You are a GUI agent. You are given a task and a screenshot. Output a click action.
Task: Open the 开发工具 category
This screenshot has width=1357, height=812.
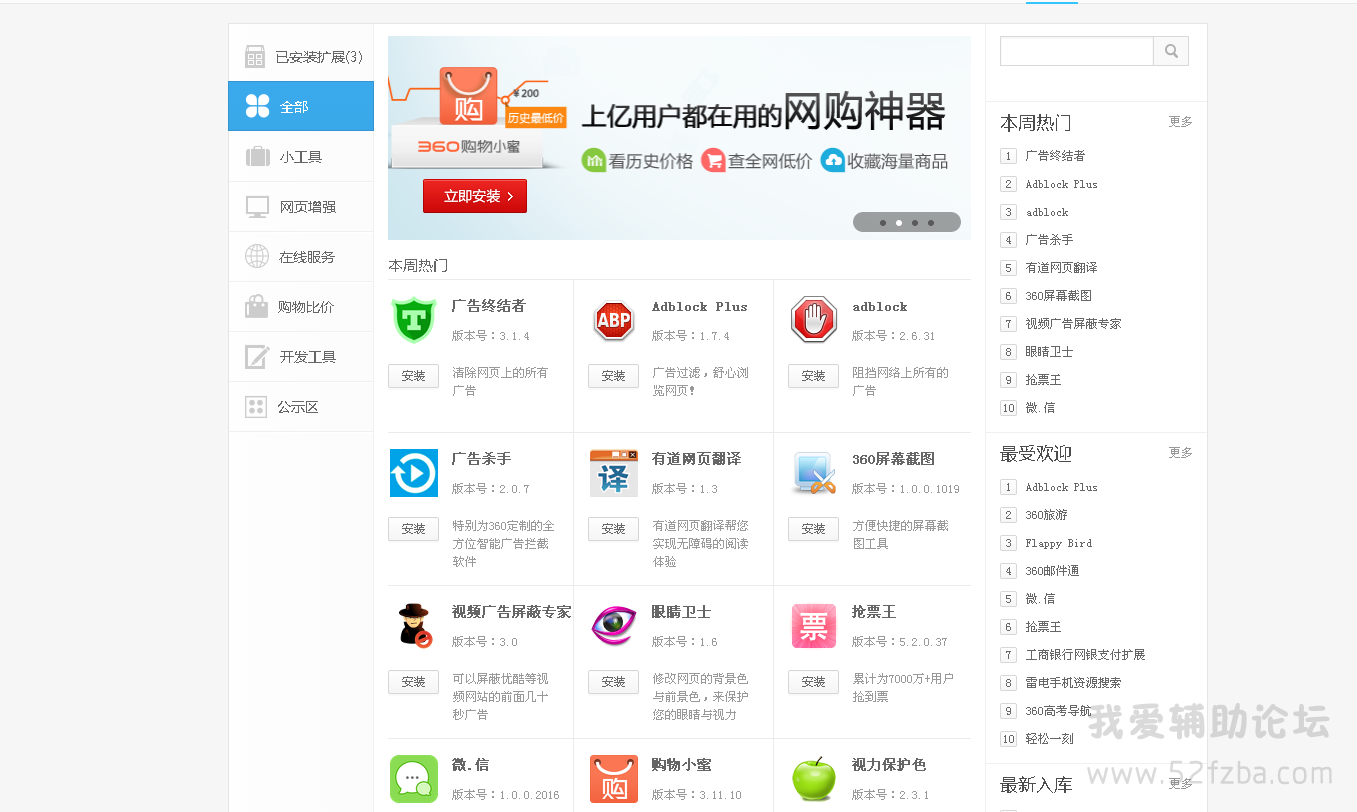coord(301,357)
